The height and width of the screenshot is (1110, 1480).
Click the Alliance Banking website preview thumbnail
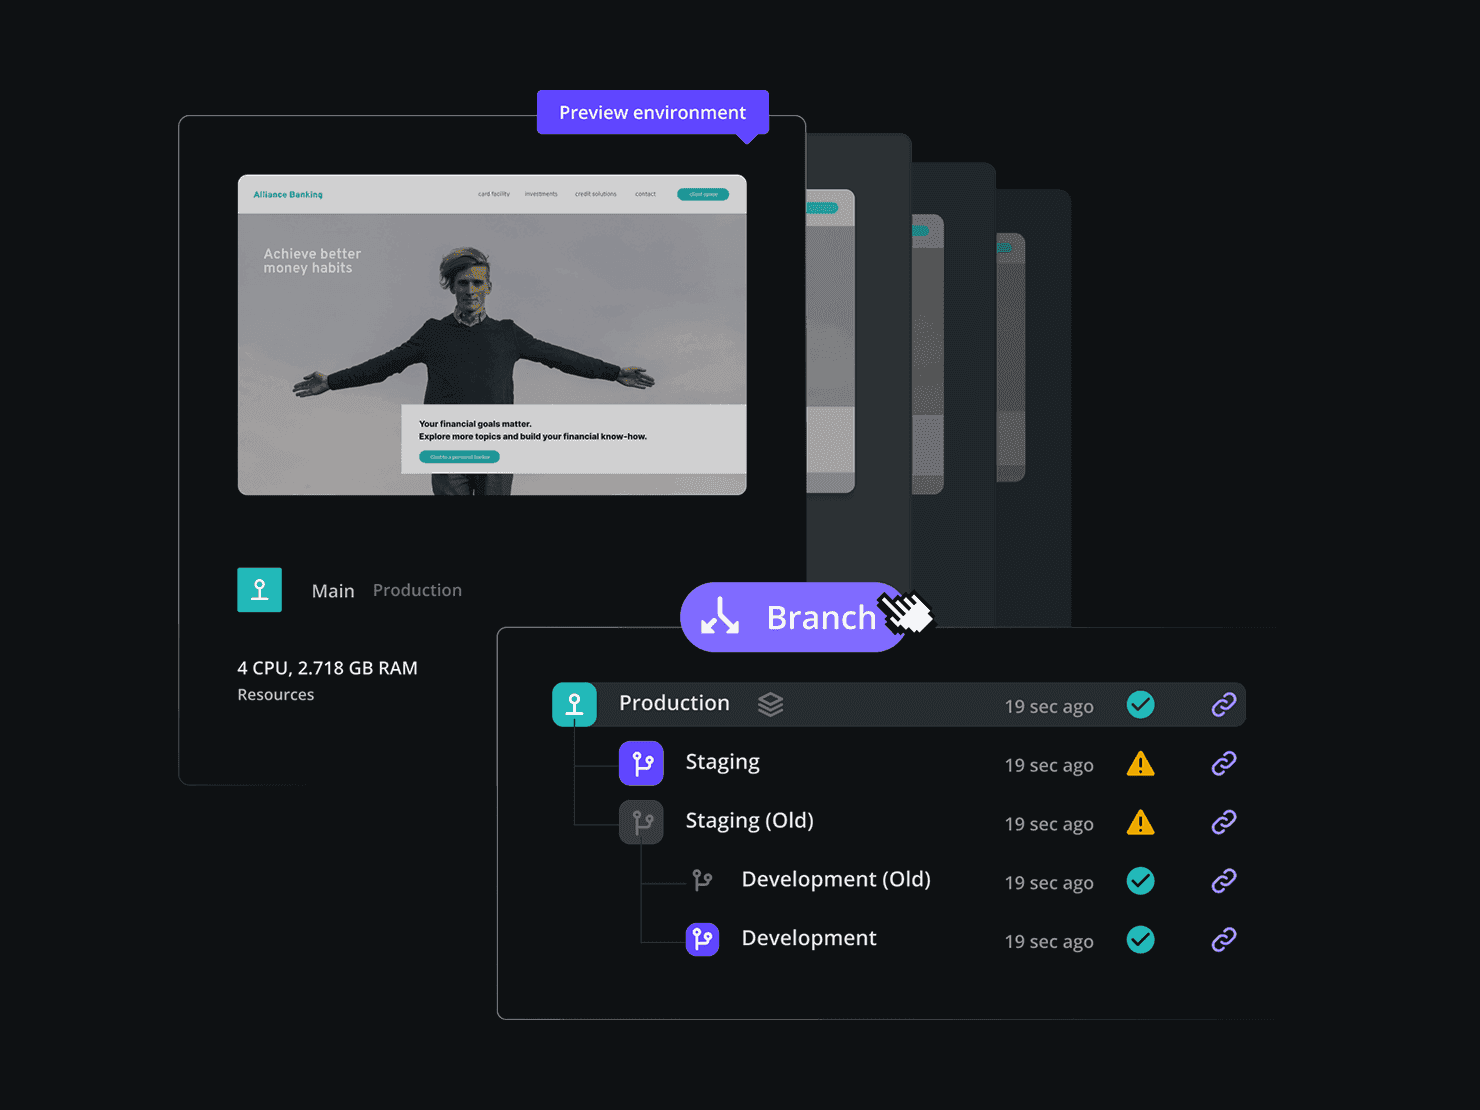click(492, 335)
